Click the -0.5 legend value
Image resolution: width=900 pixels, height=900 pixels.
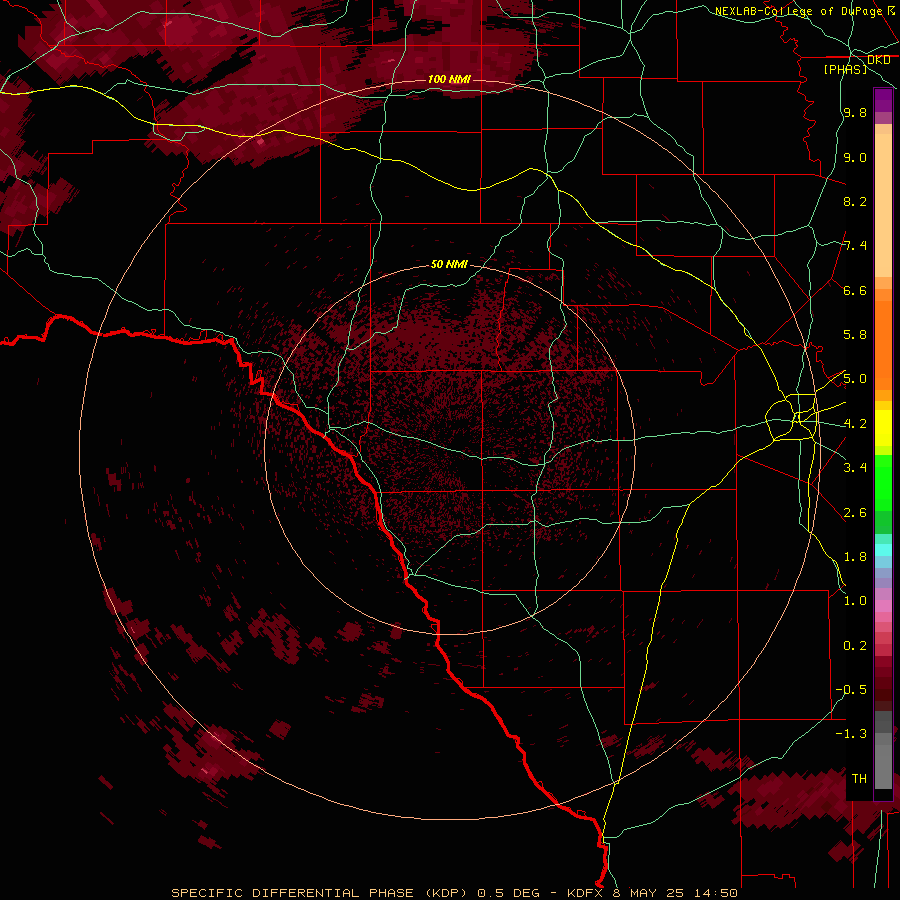[x=851, y=690]
